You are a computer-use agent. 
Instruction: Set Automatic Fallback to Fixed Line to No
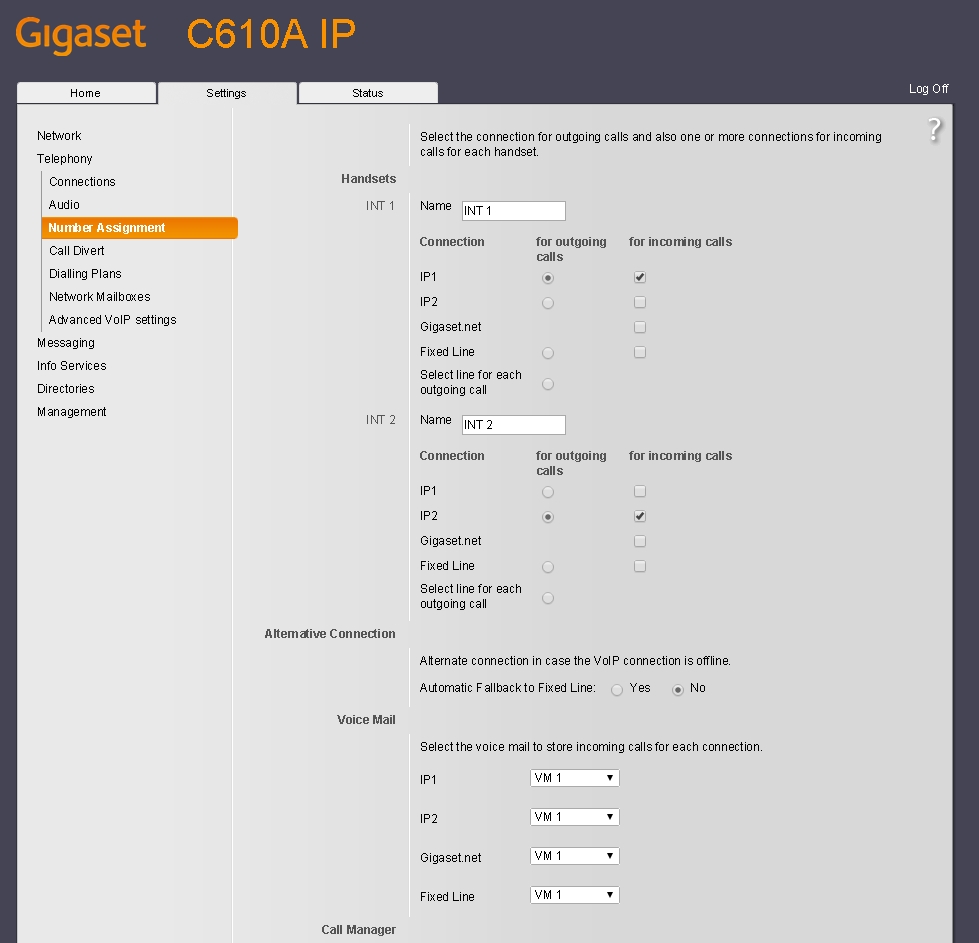[x=677, y=690]
